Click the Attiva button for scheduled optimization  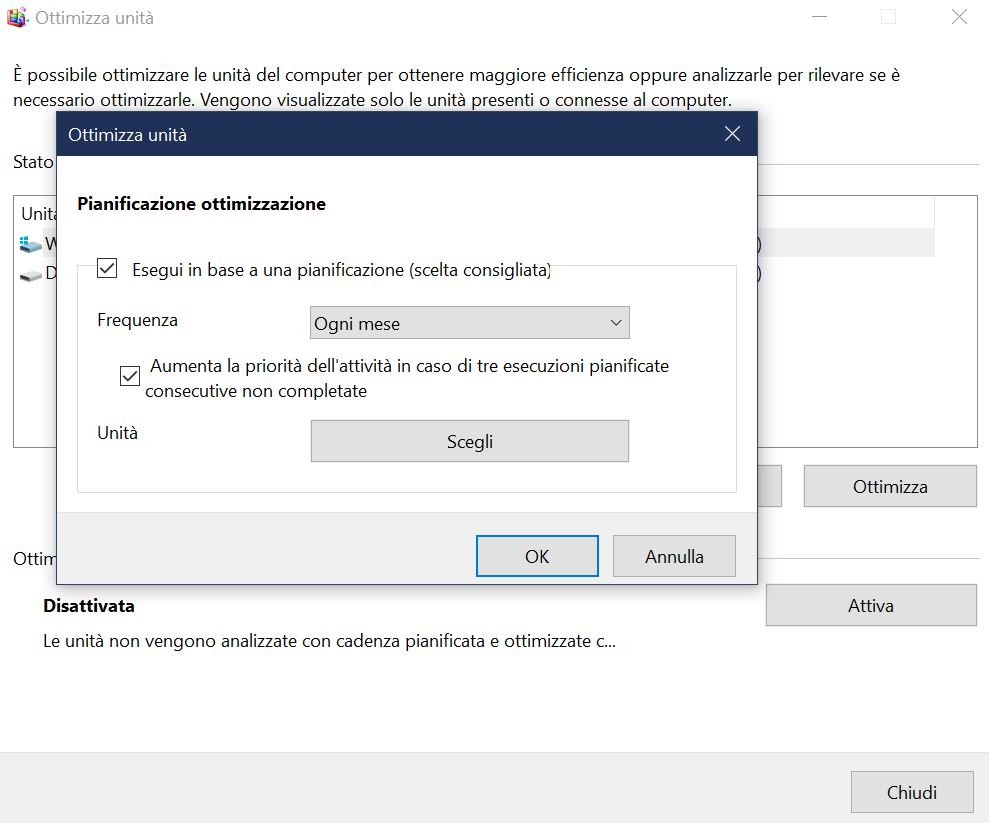pyautogui.click(x=871, y=605)
